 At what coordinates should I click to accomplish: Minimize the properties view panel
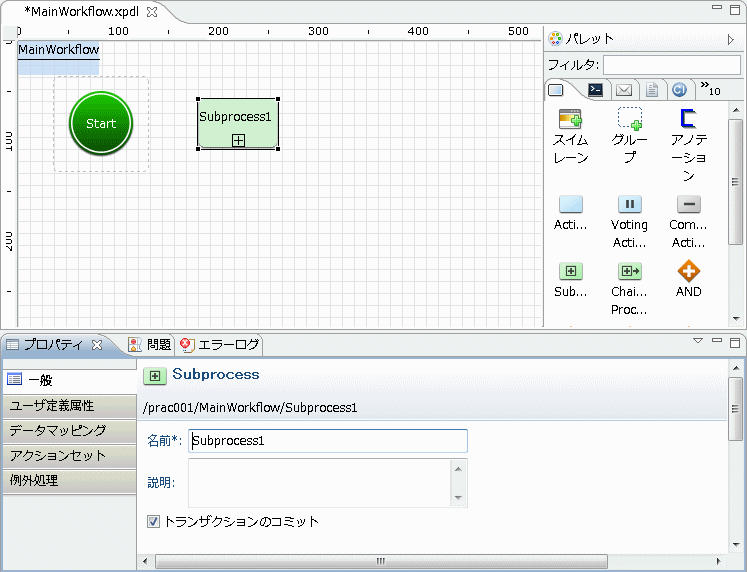point(717,341)
